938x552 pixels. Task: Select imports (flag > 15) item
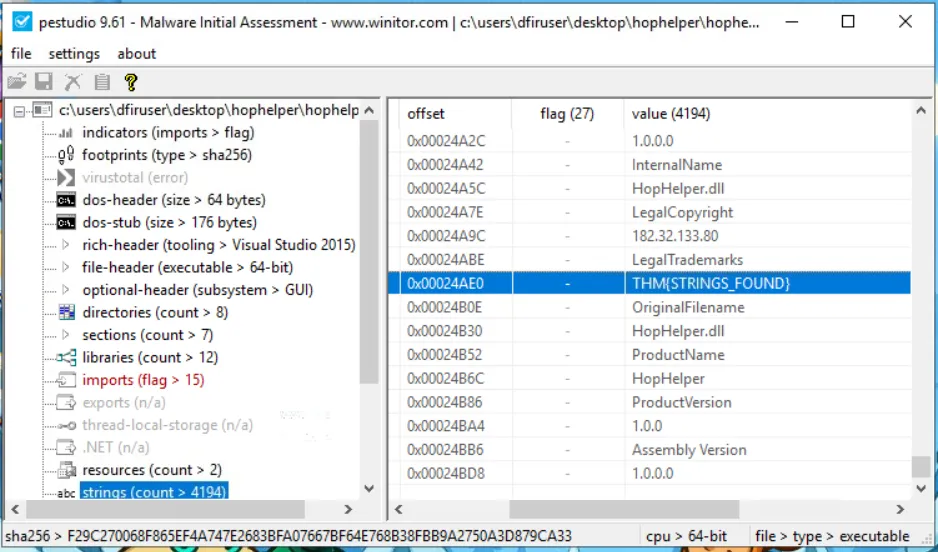[x=143, y=380]
